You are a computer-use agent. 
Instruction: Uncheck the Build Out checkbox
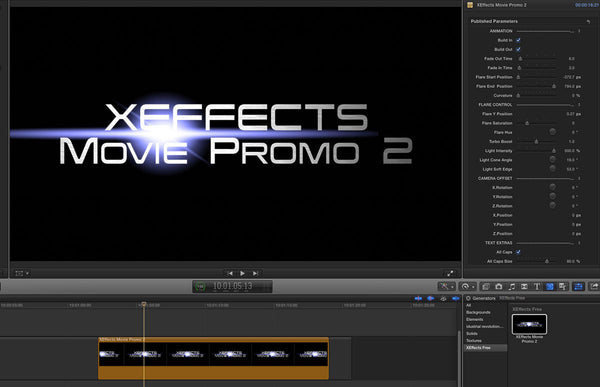518,49
